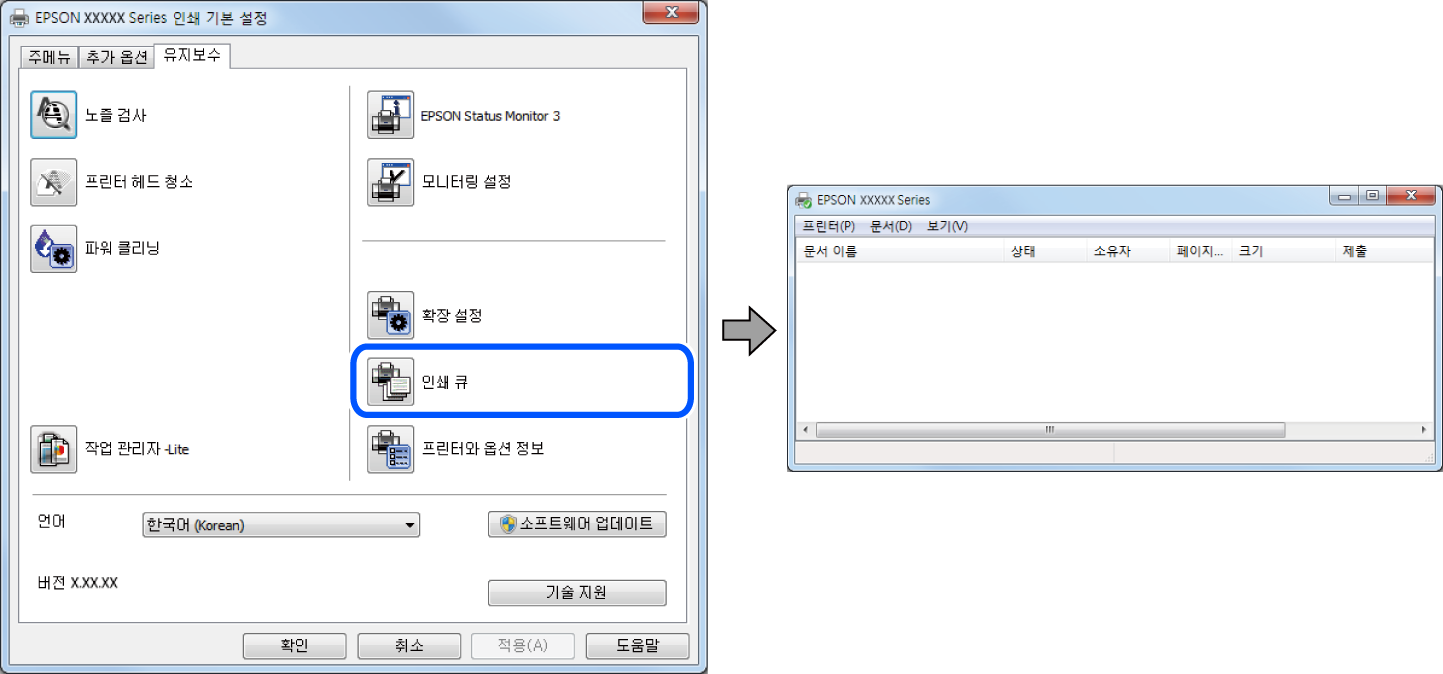Open the 인쇄 큐 print queue icon
1443x674 pixels.
(x=390, y=382)
